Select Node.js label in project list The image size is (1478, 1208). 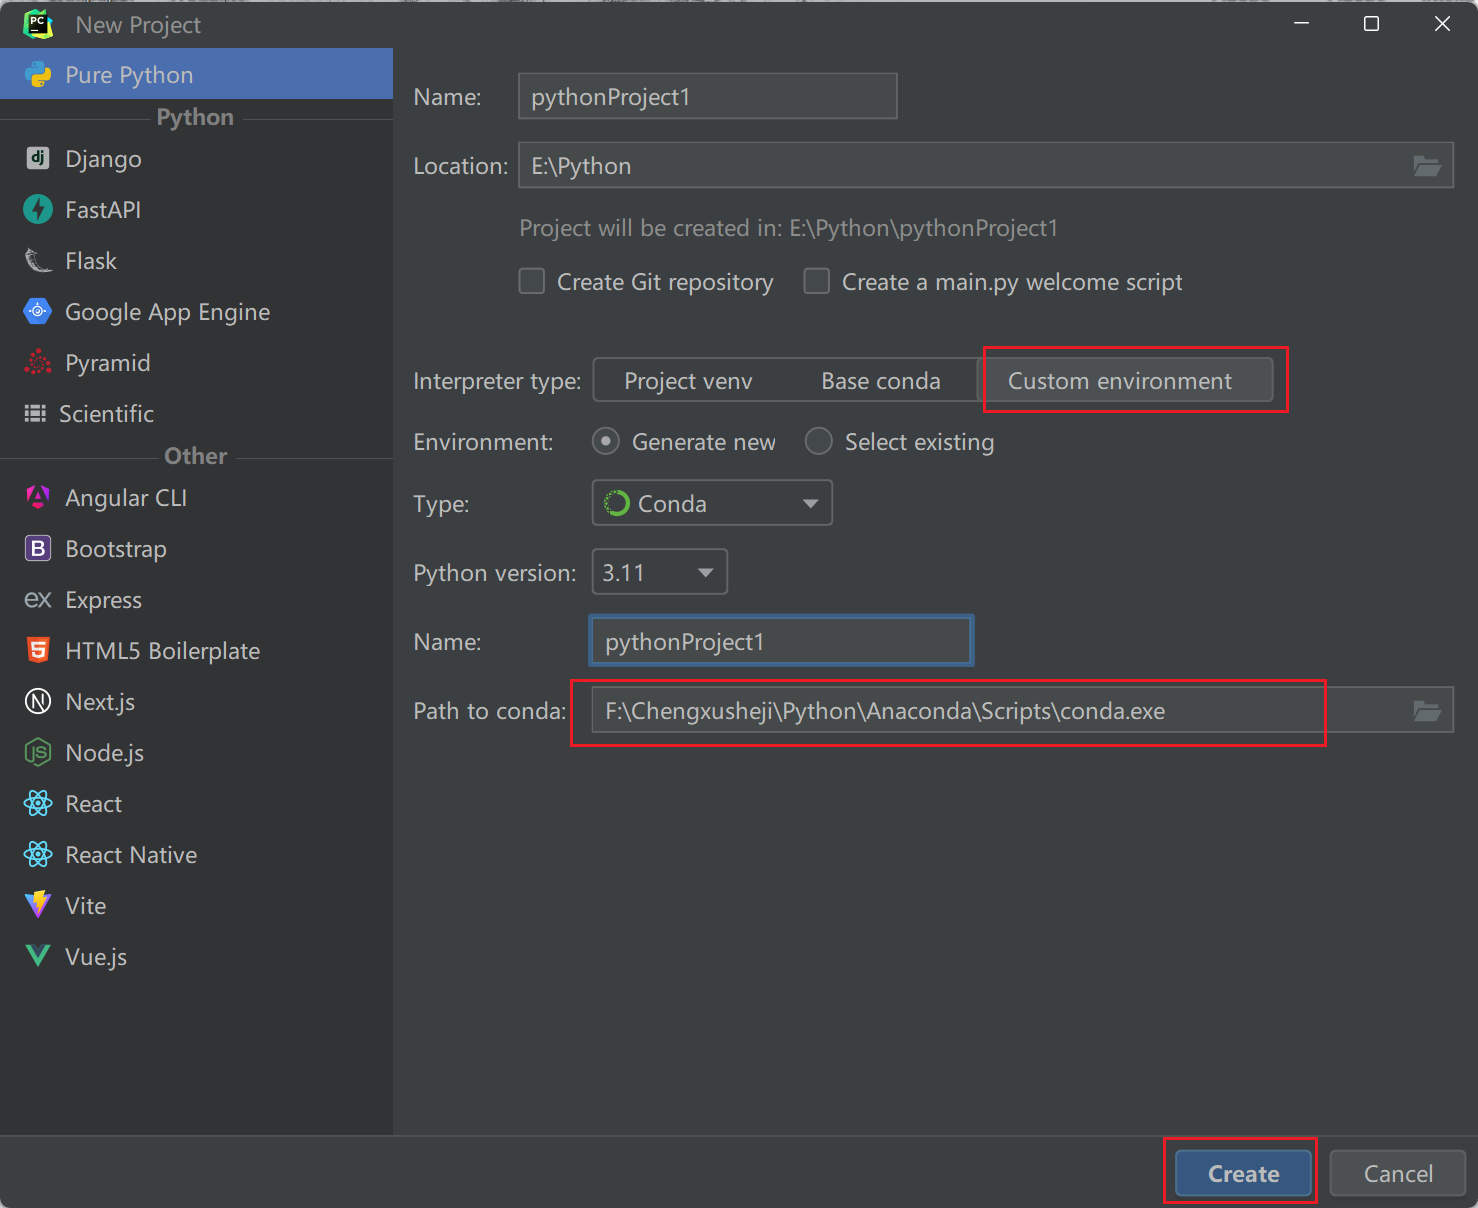(x=104, y=753)
